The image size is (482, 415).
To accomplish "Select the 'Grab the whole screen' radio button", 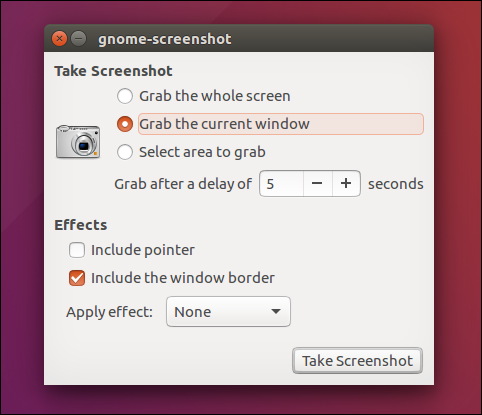I will [x=125, y=96].
